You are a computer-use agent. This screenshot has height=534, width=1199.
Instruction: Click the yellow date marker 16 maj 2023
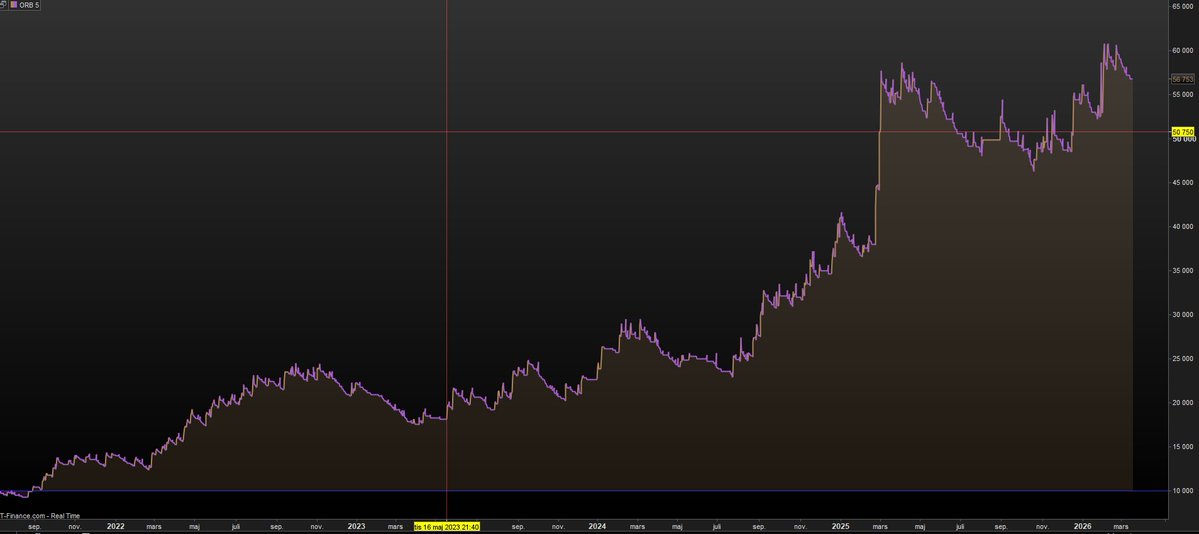click(x=447, y=527)
